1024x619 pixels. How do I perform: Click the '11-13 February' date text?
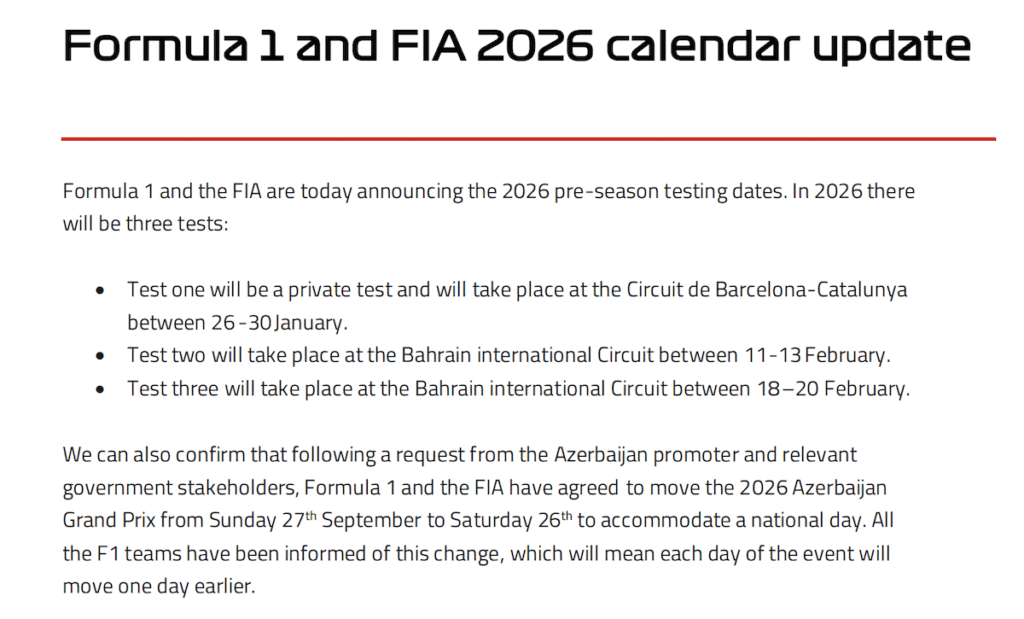point(816,355)
